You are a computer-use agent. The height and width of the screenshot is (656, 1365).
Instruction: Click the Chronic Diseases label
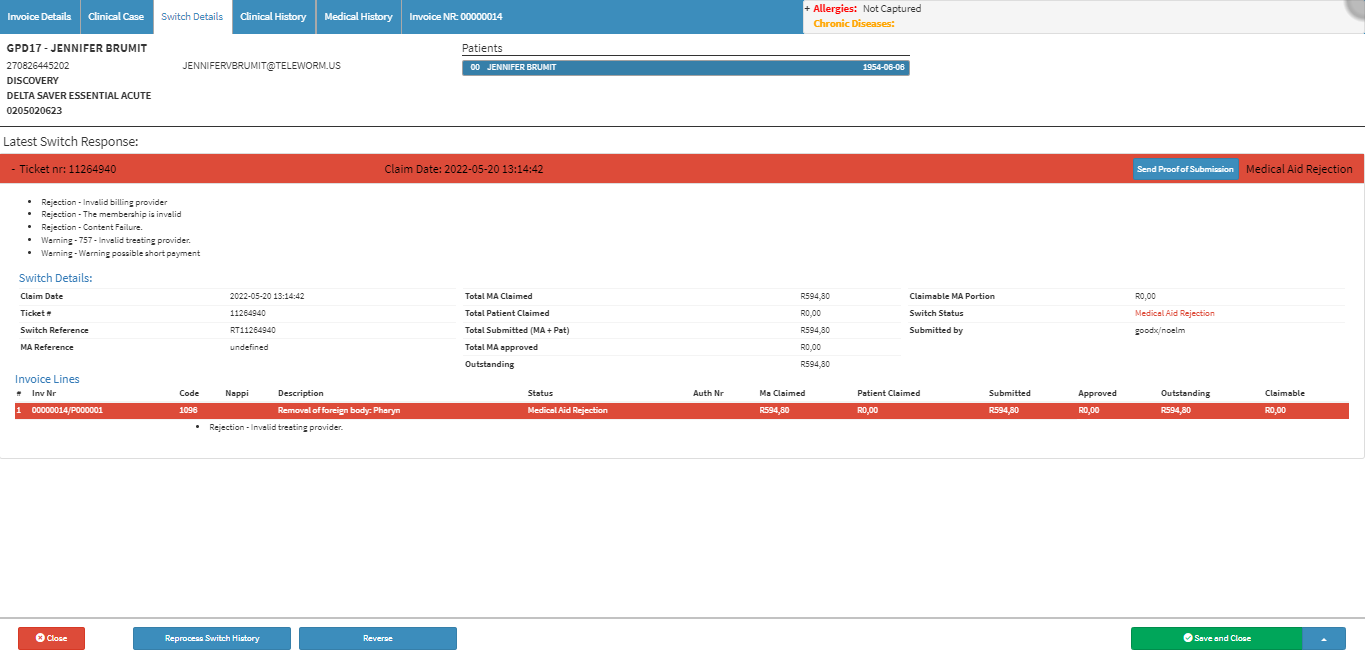coord(854,23)
